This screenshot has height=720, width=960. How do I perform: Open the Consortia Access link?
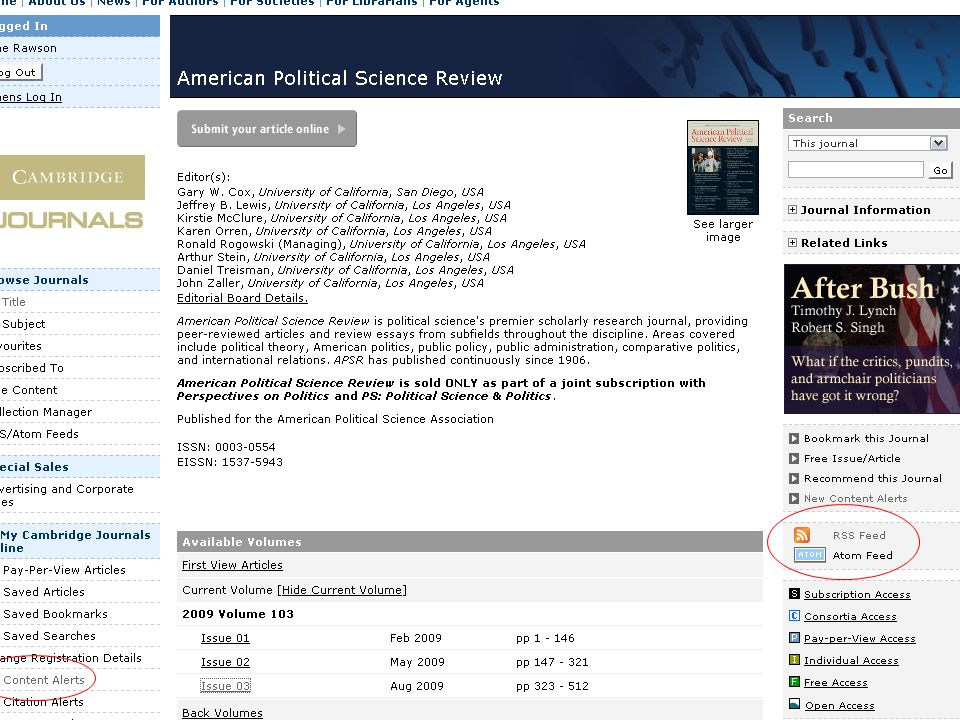pyautogui.click(x=850, y=616)
